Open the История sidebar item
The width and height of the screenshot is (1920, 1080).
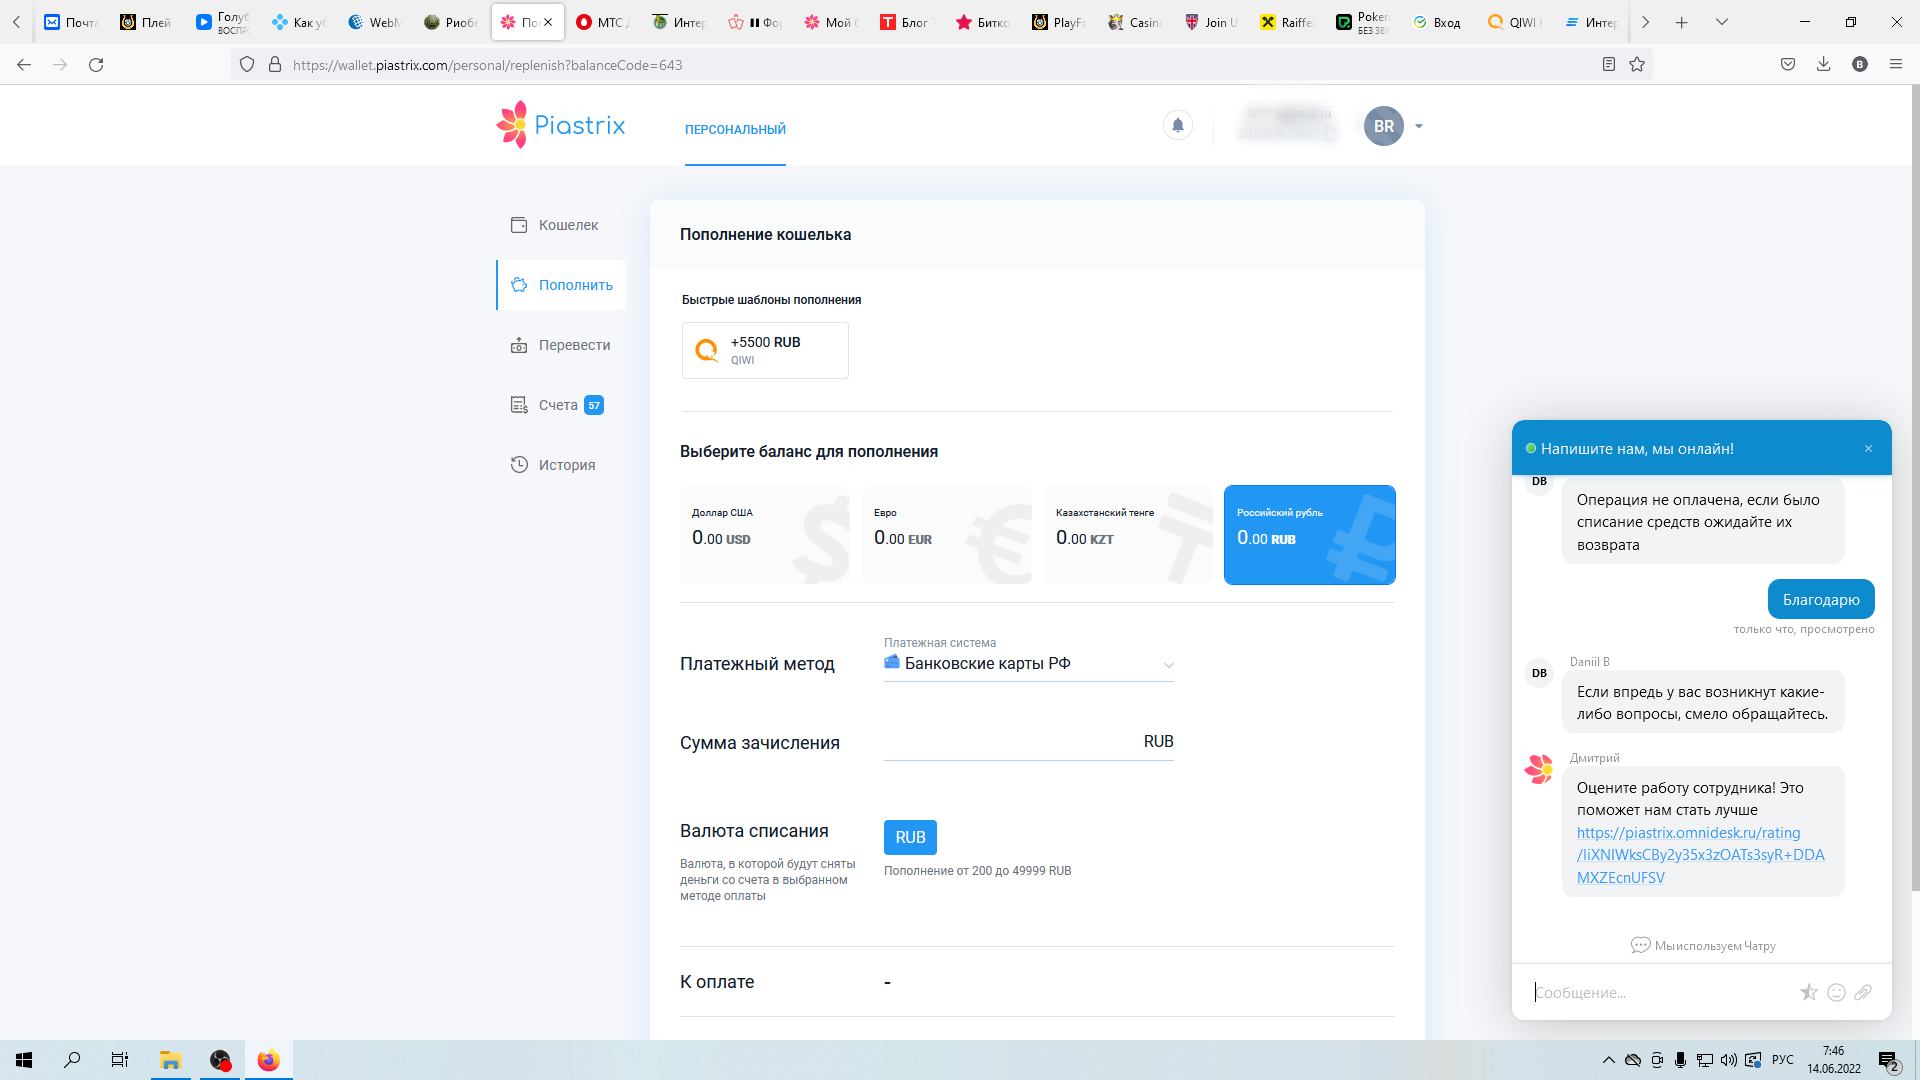point(566,465)
